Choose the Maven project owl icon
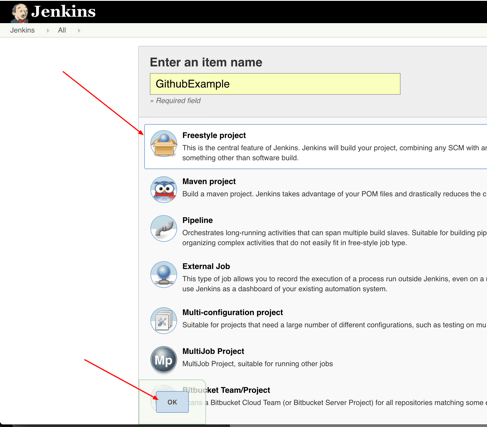This screenshot has width=487, height=427. pos(163,189)
